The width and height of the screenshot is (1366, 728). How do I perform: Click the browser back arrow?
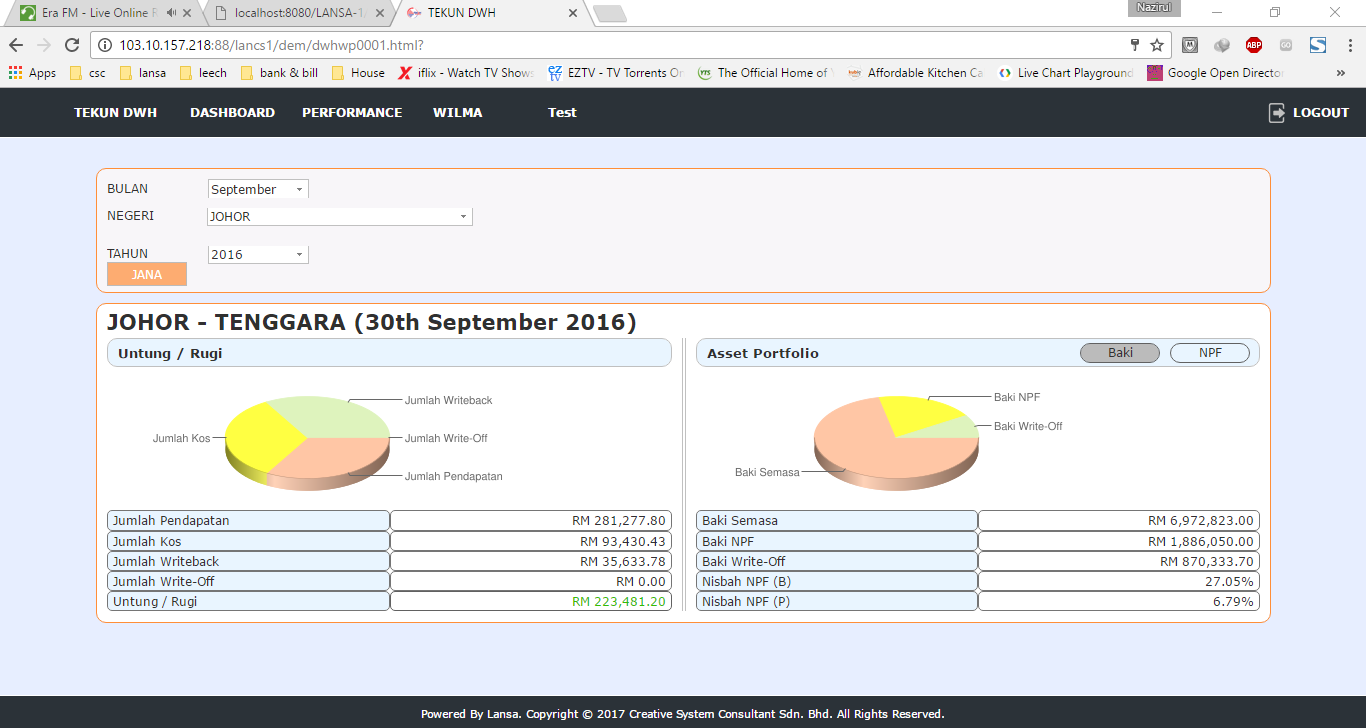click(16, 45)
